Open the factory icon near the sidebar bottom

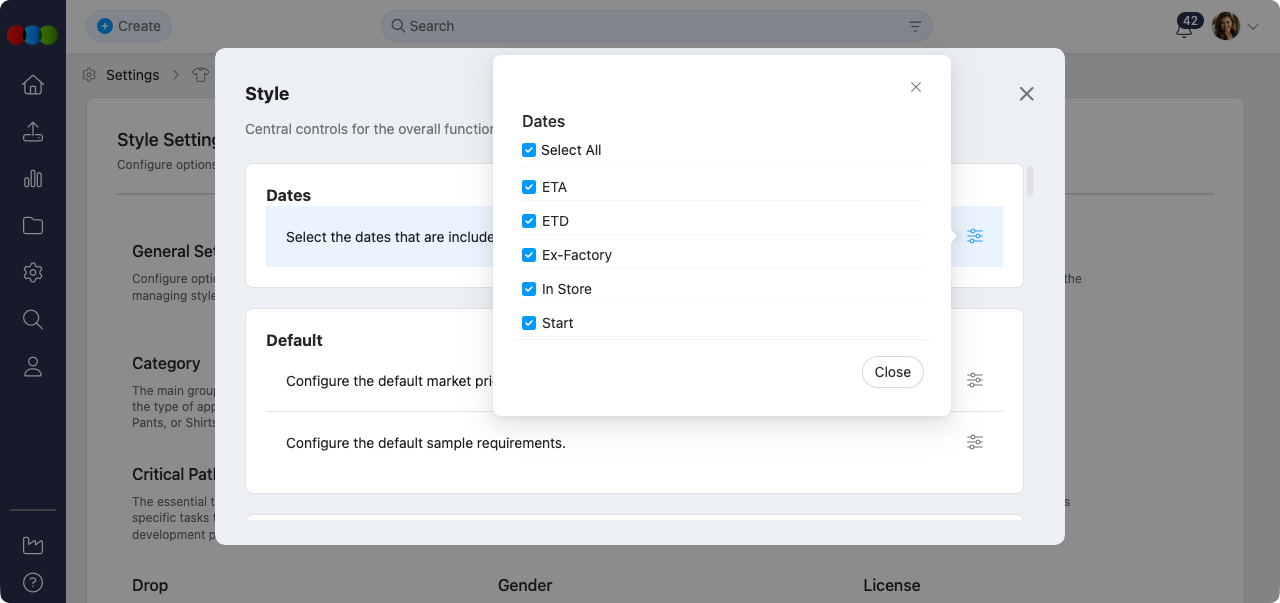click(32, 545)
